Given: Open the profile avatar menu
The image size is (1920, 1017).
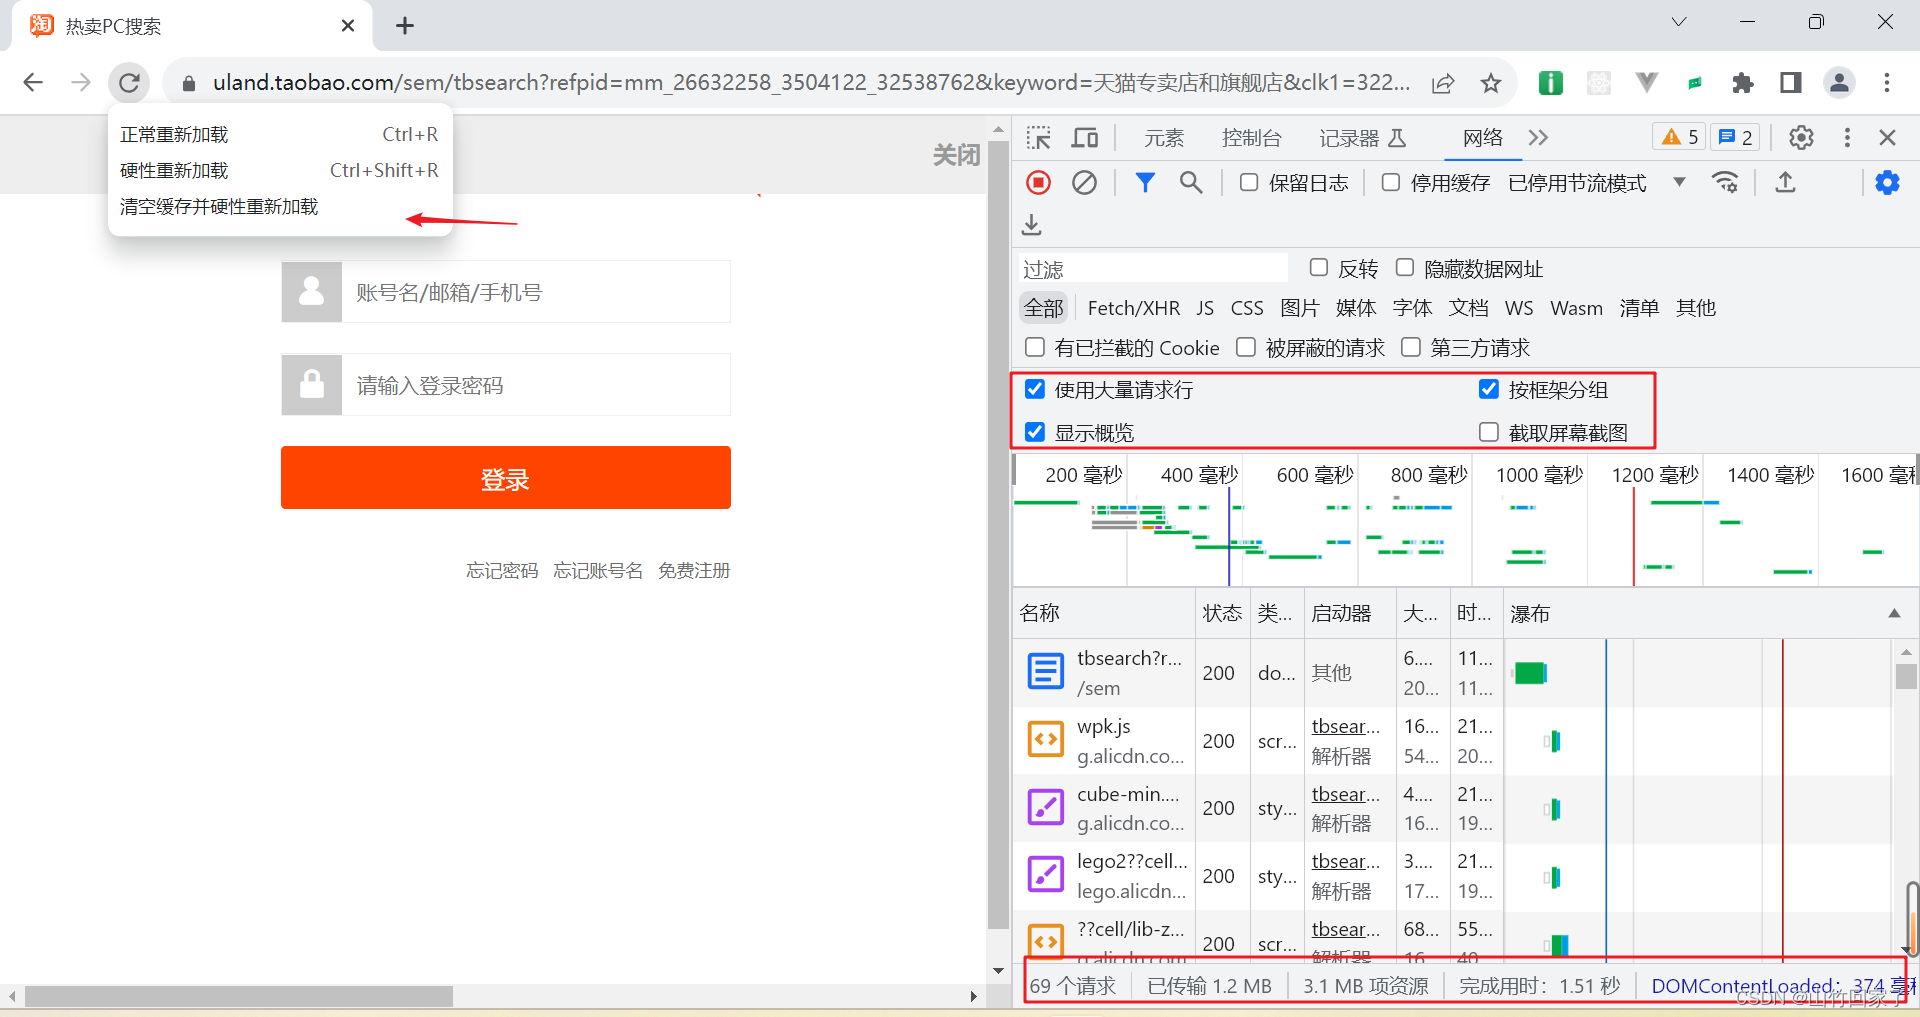Looking at the screenshot, I should (1839, 83).
